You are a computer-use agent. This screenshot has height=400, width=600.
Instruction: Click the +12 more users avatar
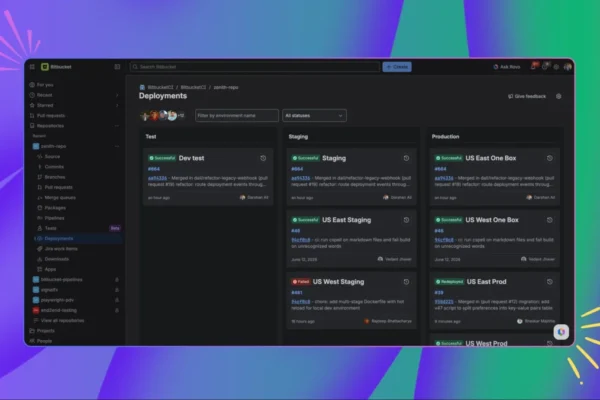click(x=181, y=116)
